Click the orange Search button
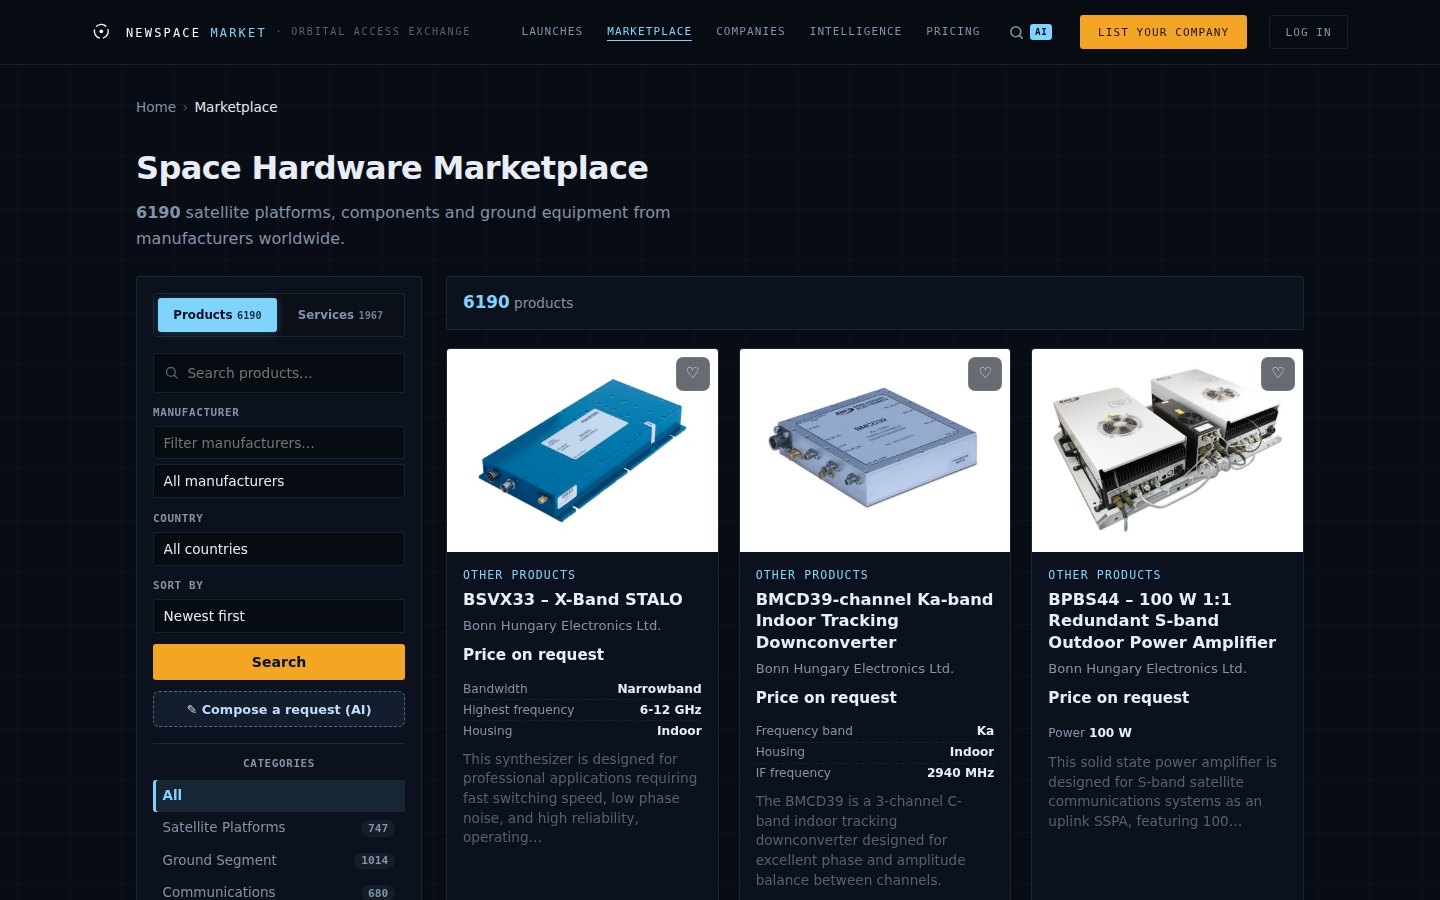 [279, 662]
